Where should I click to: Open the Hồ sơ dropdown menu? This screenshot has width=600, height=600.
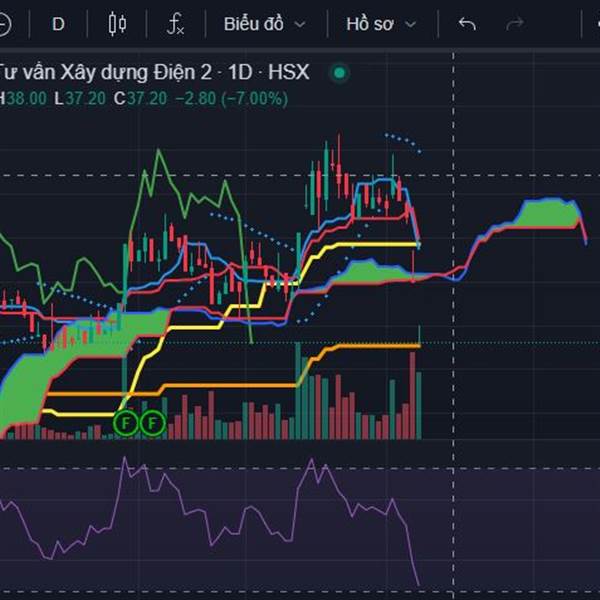coord(381,24)
